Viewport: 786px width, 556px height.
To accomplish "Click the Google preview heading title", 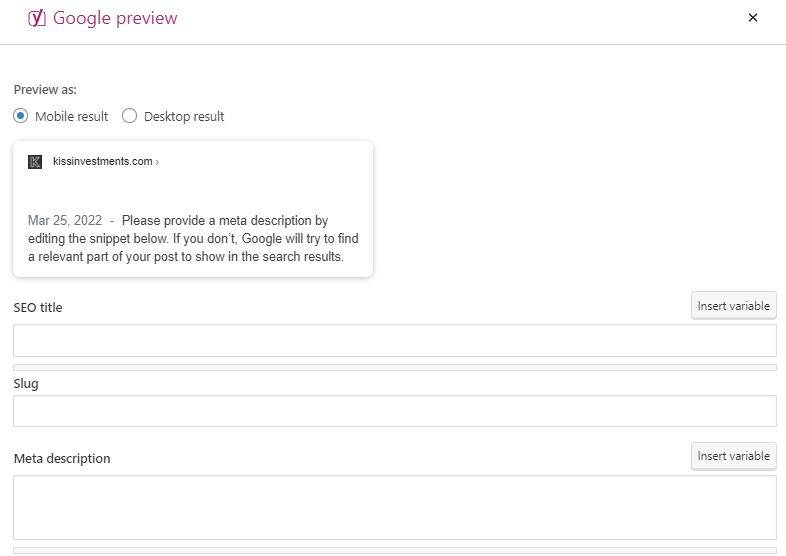I will pos(115,18).
